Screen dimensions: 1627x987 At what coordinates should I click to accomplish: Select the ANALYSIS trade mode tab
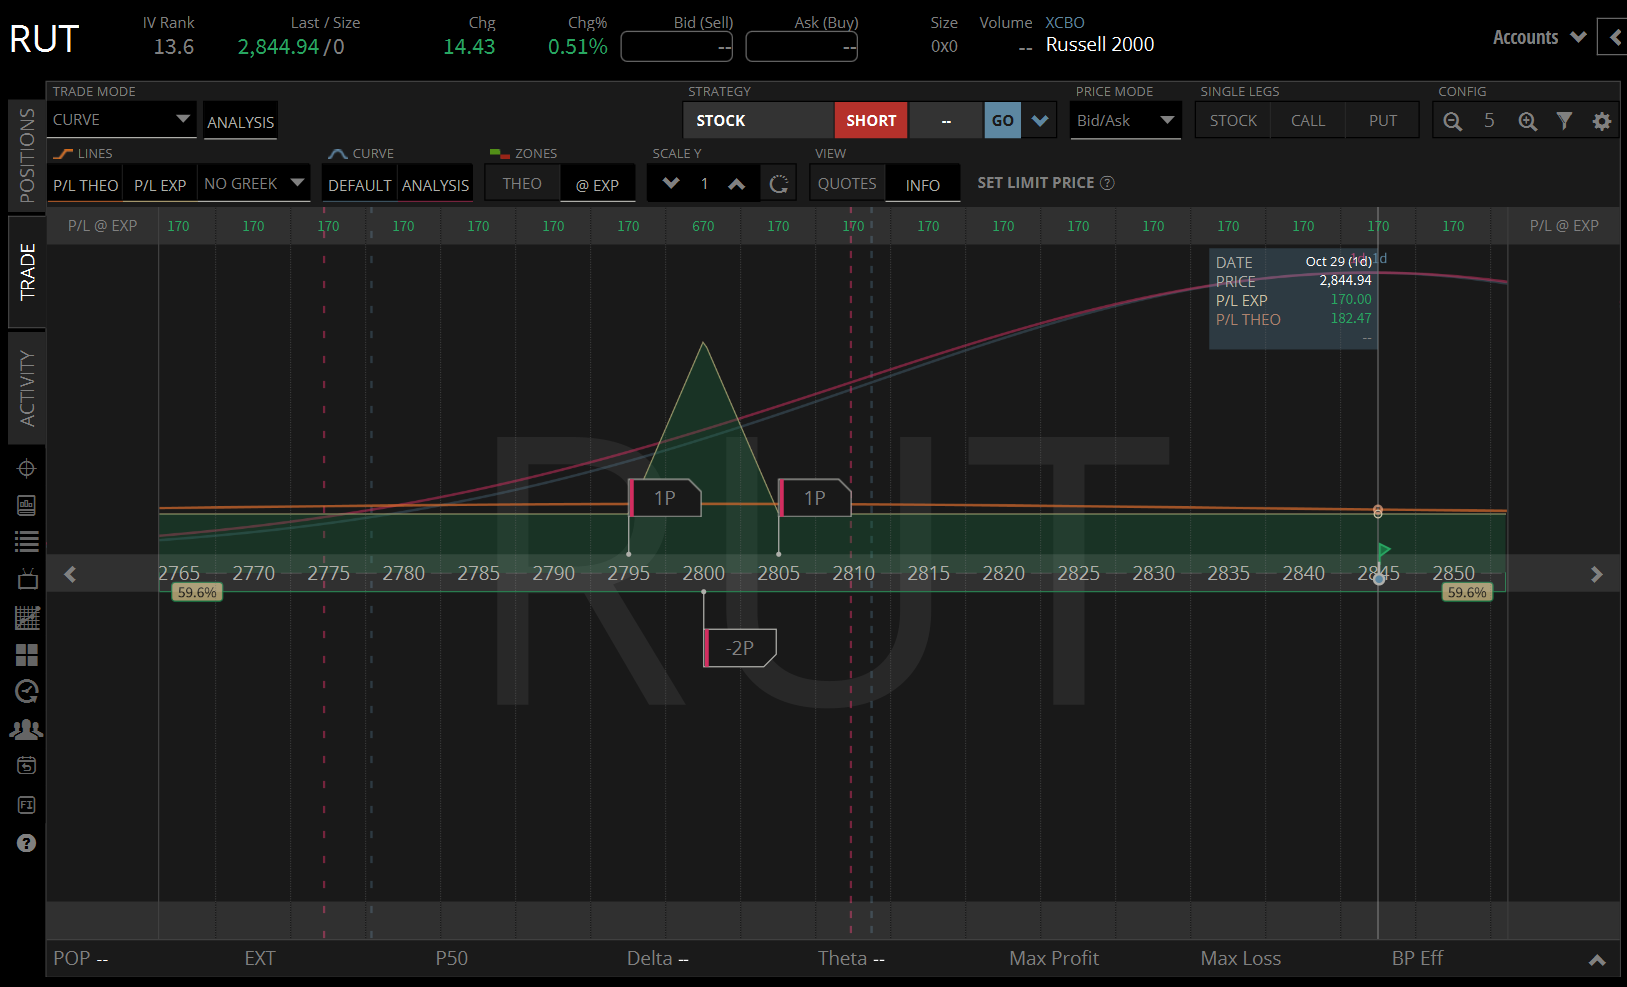point(240,121)
